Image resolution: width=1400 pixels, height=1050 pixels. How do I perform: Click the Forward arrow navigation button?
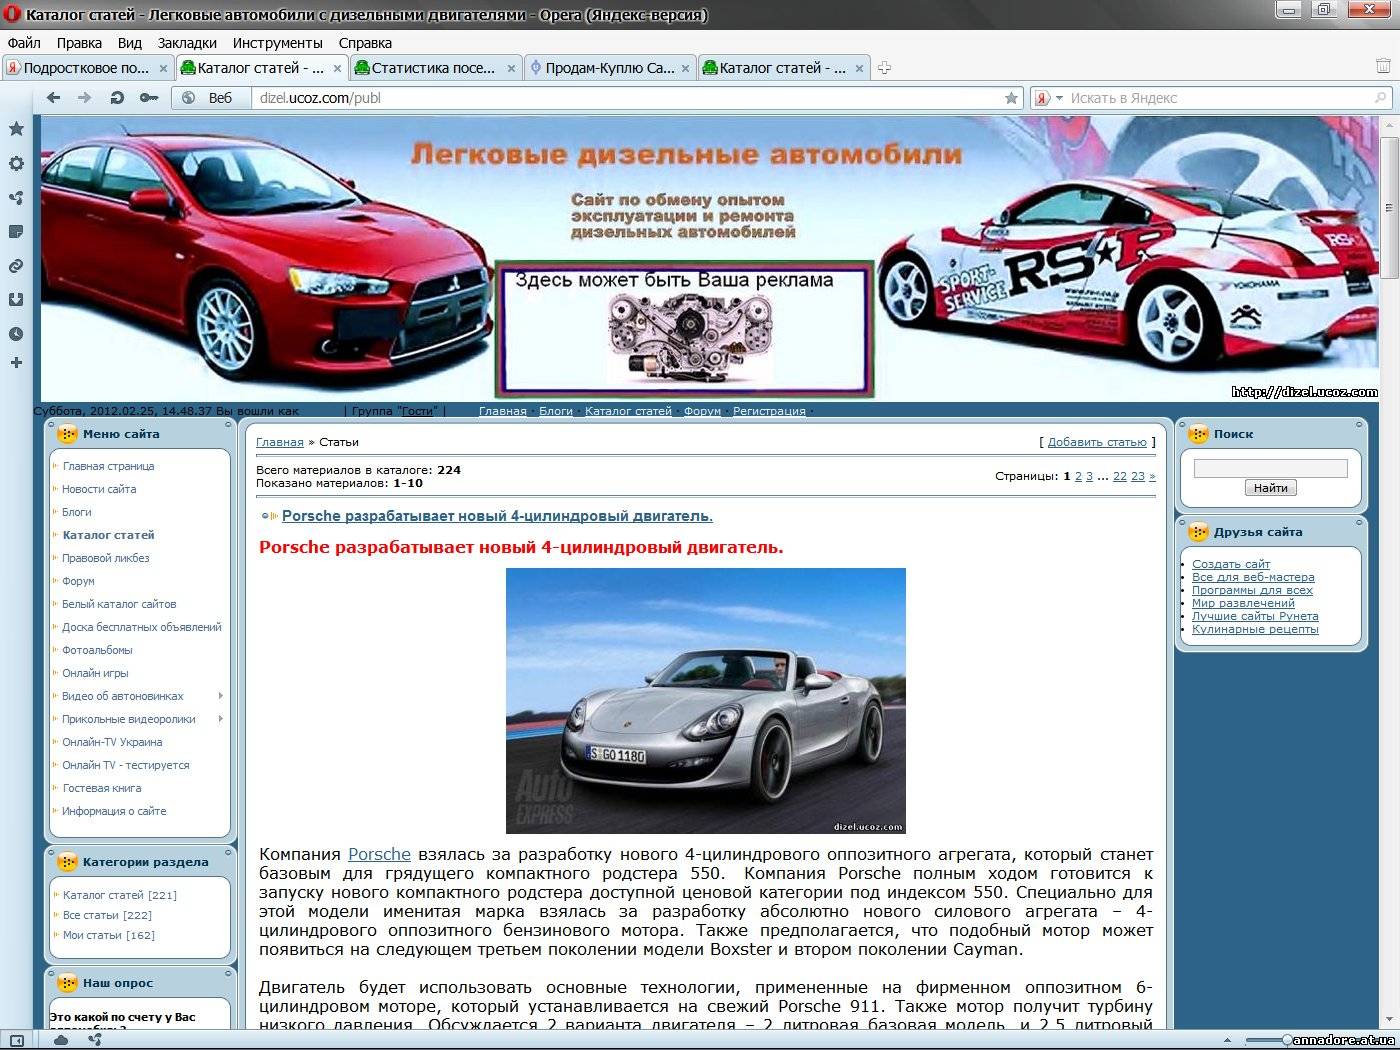(x=85, y=98)
